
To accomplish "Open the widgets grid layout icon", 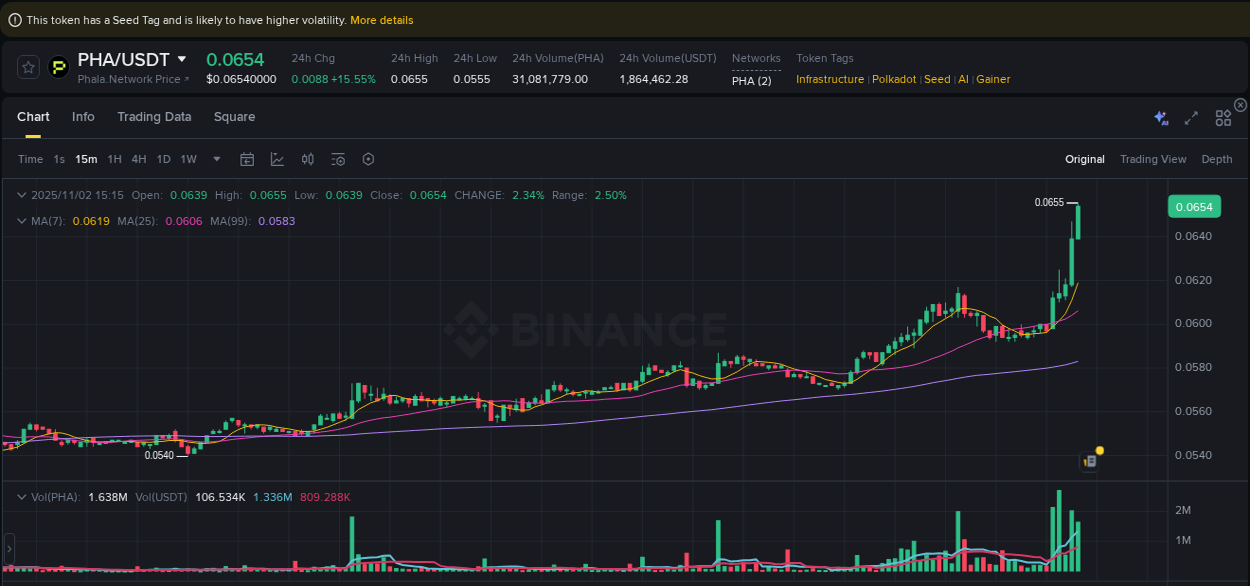I will [1222, 117].
